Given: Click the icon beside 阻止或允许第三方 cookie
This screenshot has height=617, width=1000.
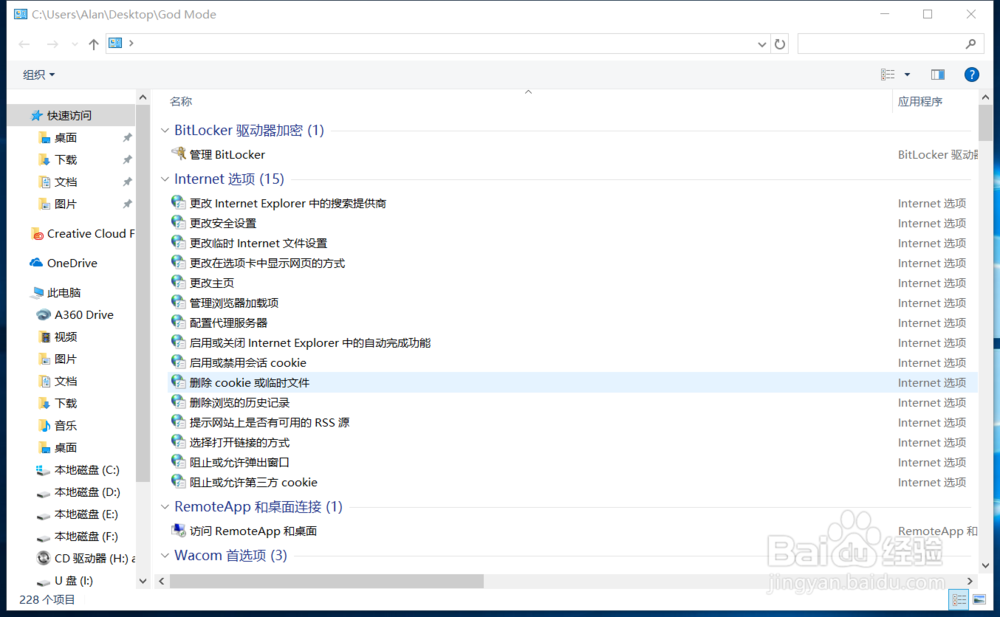Looking at the screenshot, I should click(179, 482).
